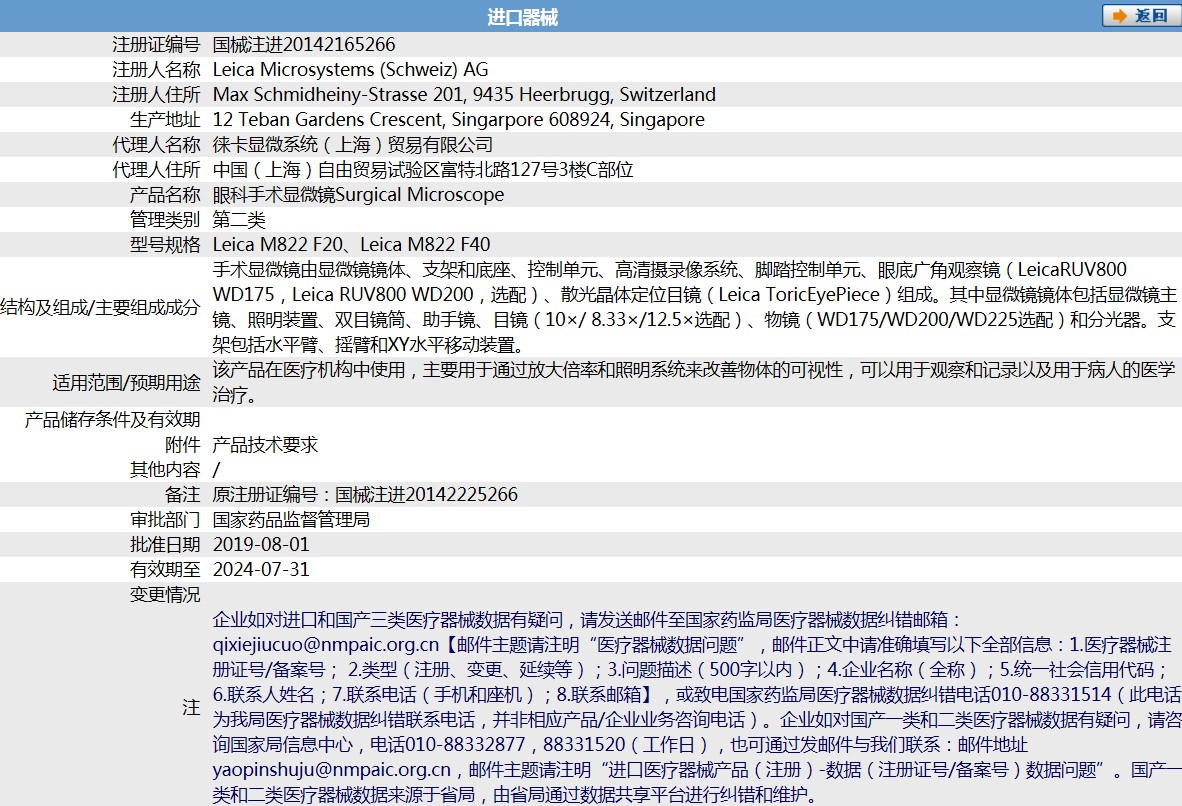Click the 有效期至 row label
Viewport: 1182px width, 806px height.
[165, 569]
